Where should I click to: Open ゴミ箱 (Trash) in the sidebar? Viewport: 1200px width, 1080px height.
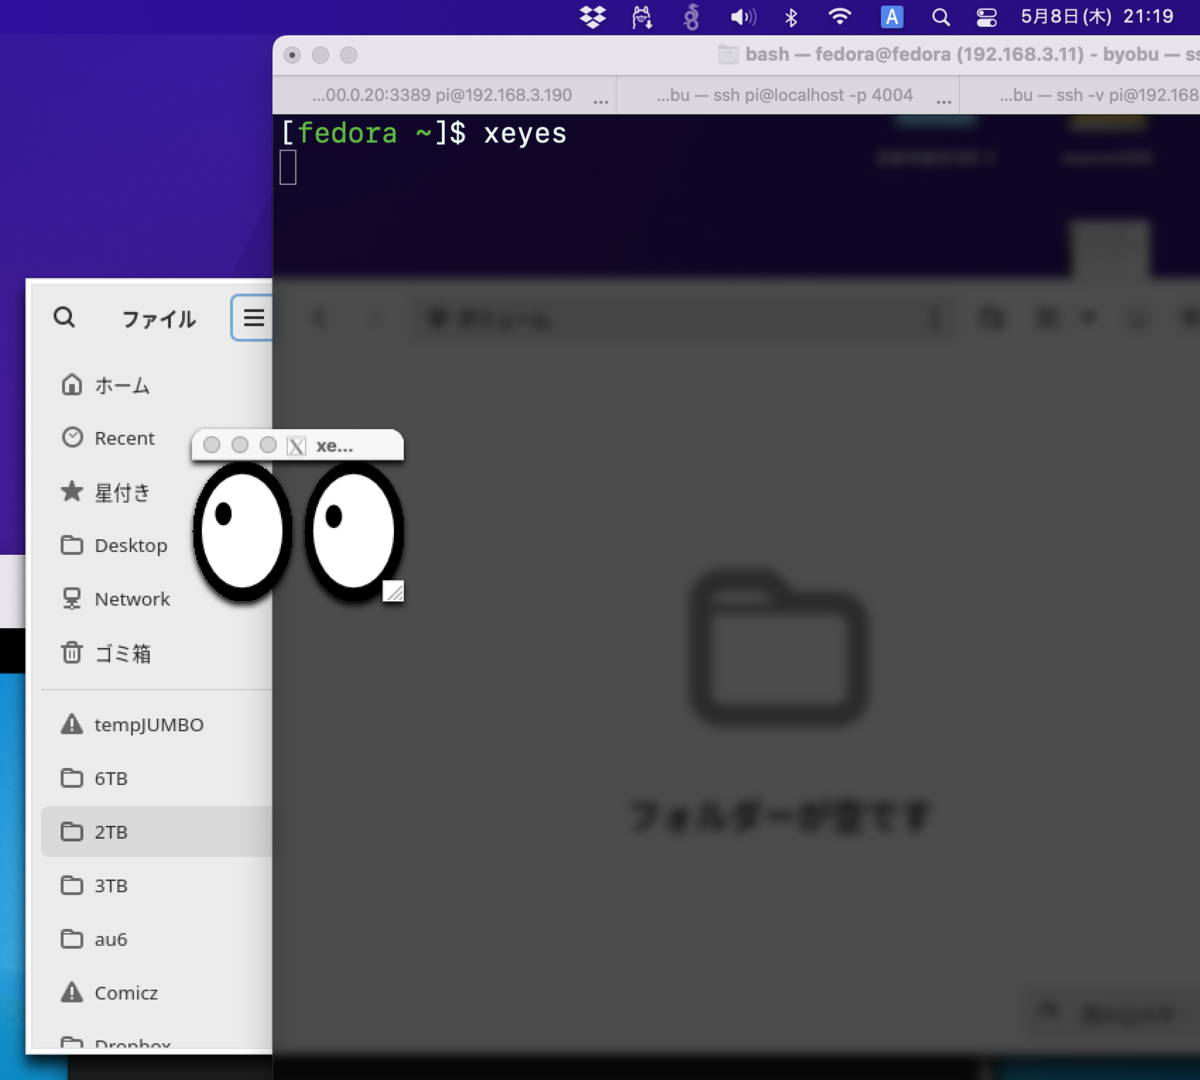[x=119, y=653]
